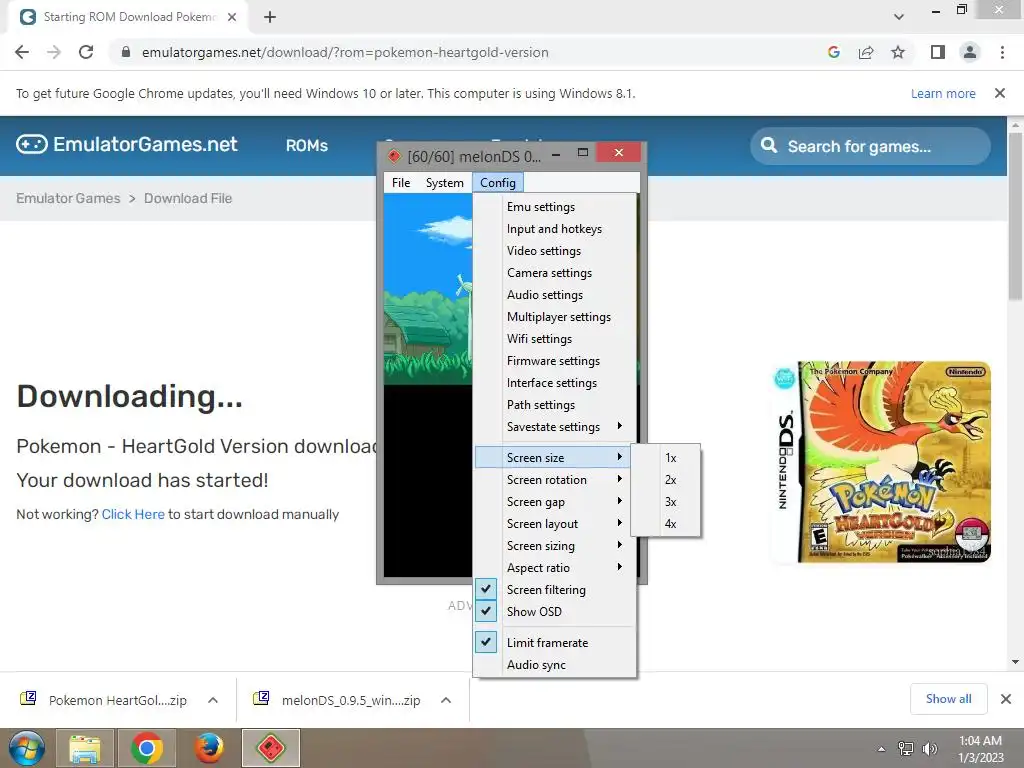Screen dimensions: 1024x768
Task: Expand Screen sizing submenu
Action: (554, 546)
